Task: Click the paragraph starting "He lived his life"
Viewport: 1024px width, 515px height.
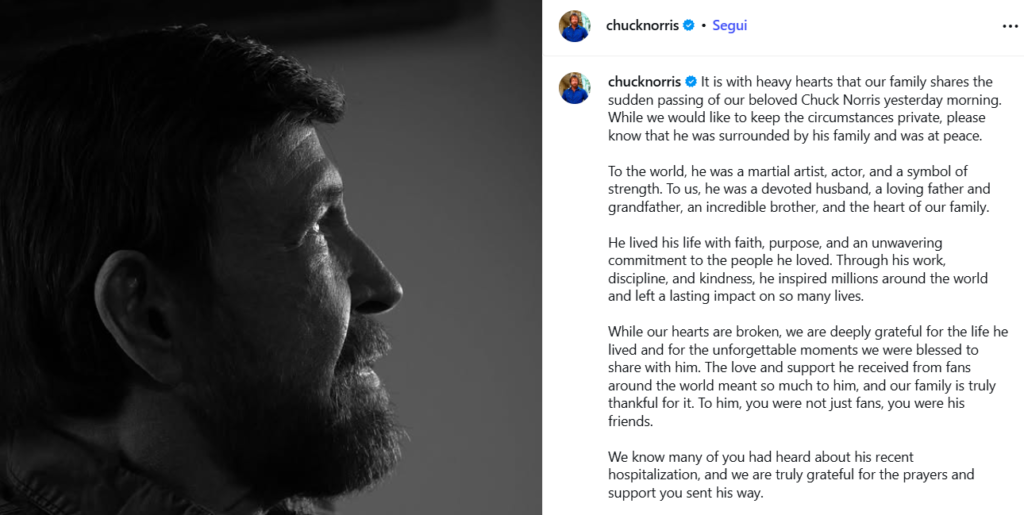Action: (x=798, y=269)
